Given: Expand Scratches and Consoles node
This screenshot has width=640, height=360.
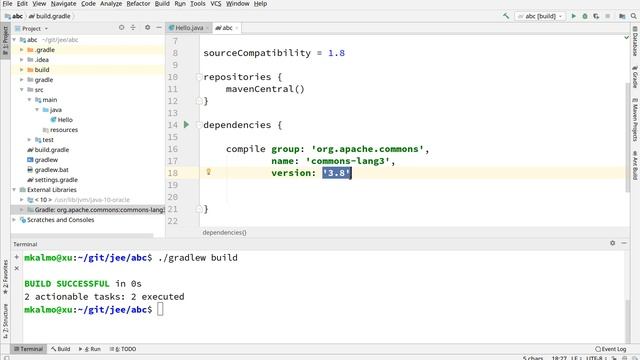Looking at the screenshot, I should [x=14, y=220].
